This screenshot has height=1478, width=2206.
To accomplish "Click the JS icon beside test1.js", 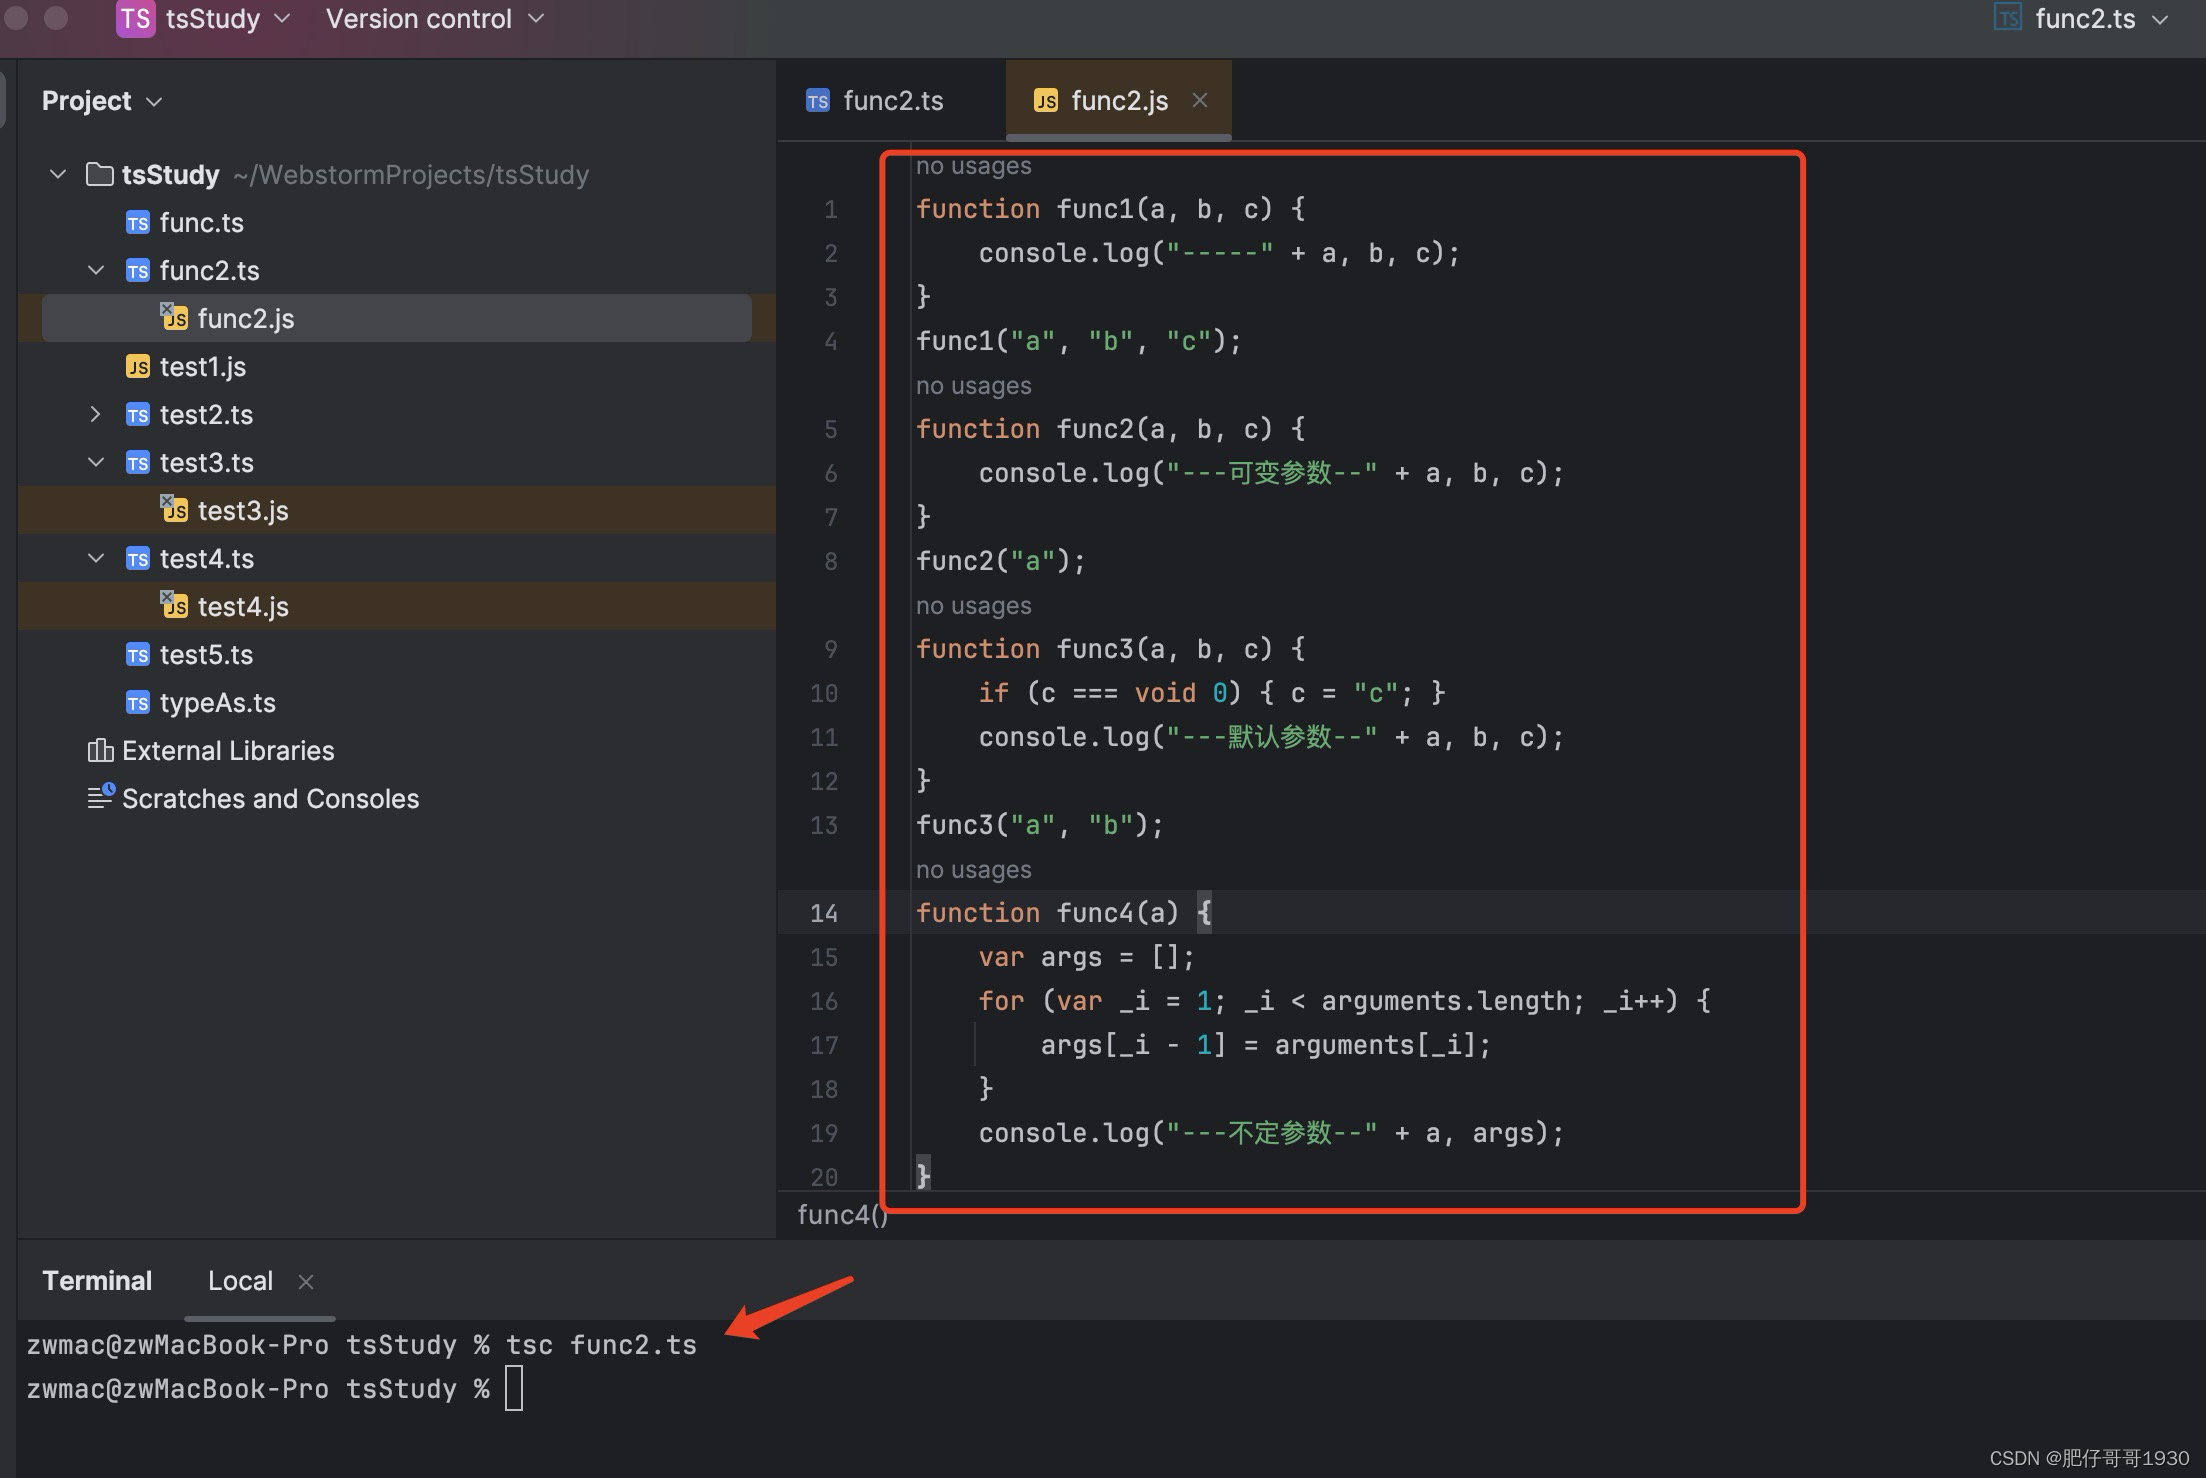I will (138, 367).
